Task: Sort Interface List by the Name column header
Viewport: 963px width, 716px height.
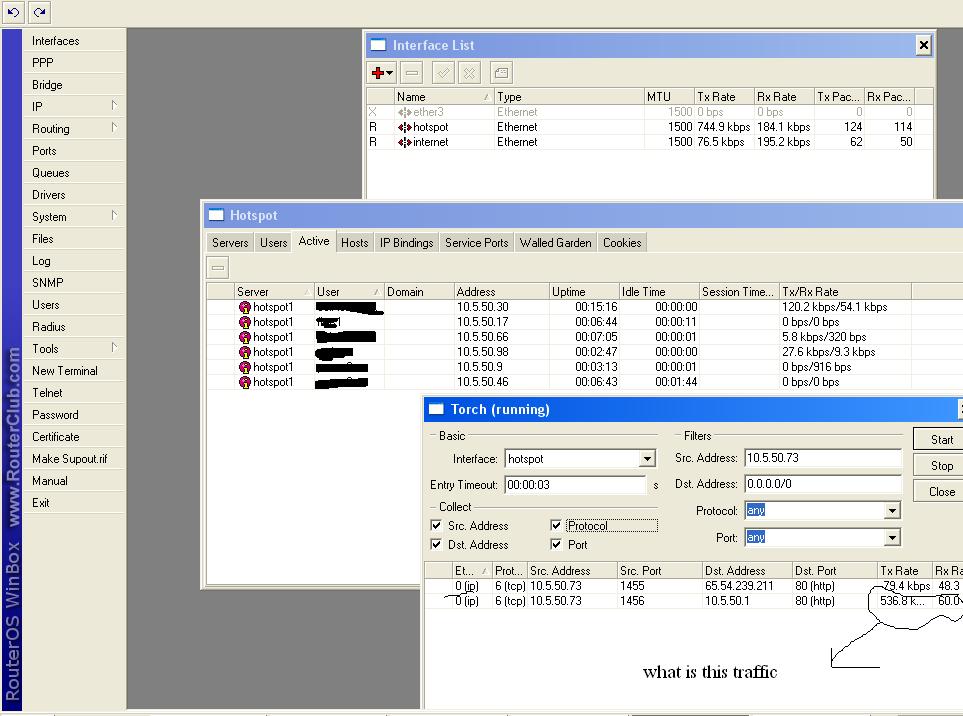Action: tap(443, 96)
